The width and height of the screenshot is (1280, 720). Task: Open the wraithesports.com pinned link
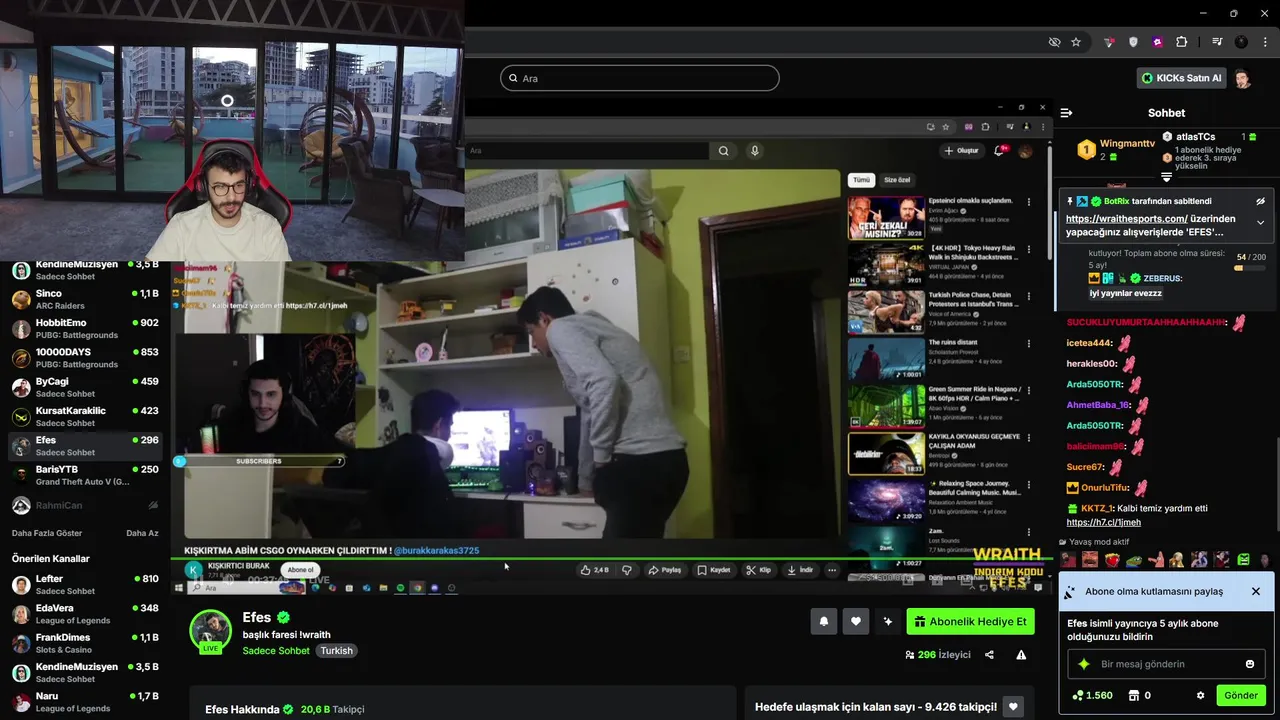[x=1126, y=218]
